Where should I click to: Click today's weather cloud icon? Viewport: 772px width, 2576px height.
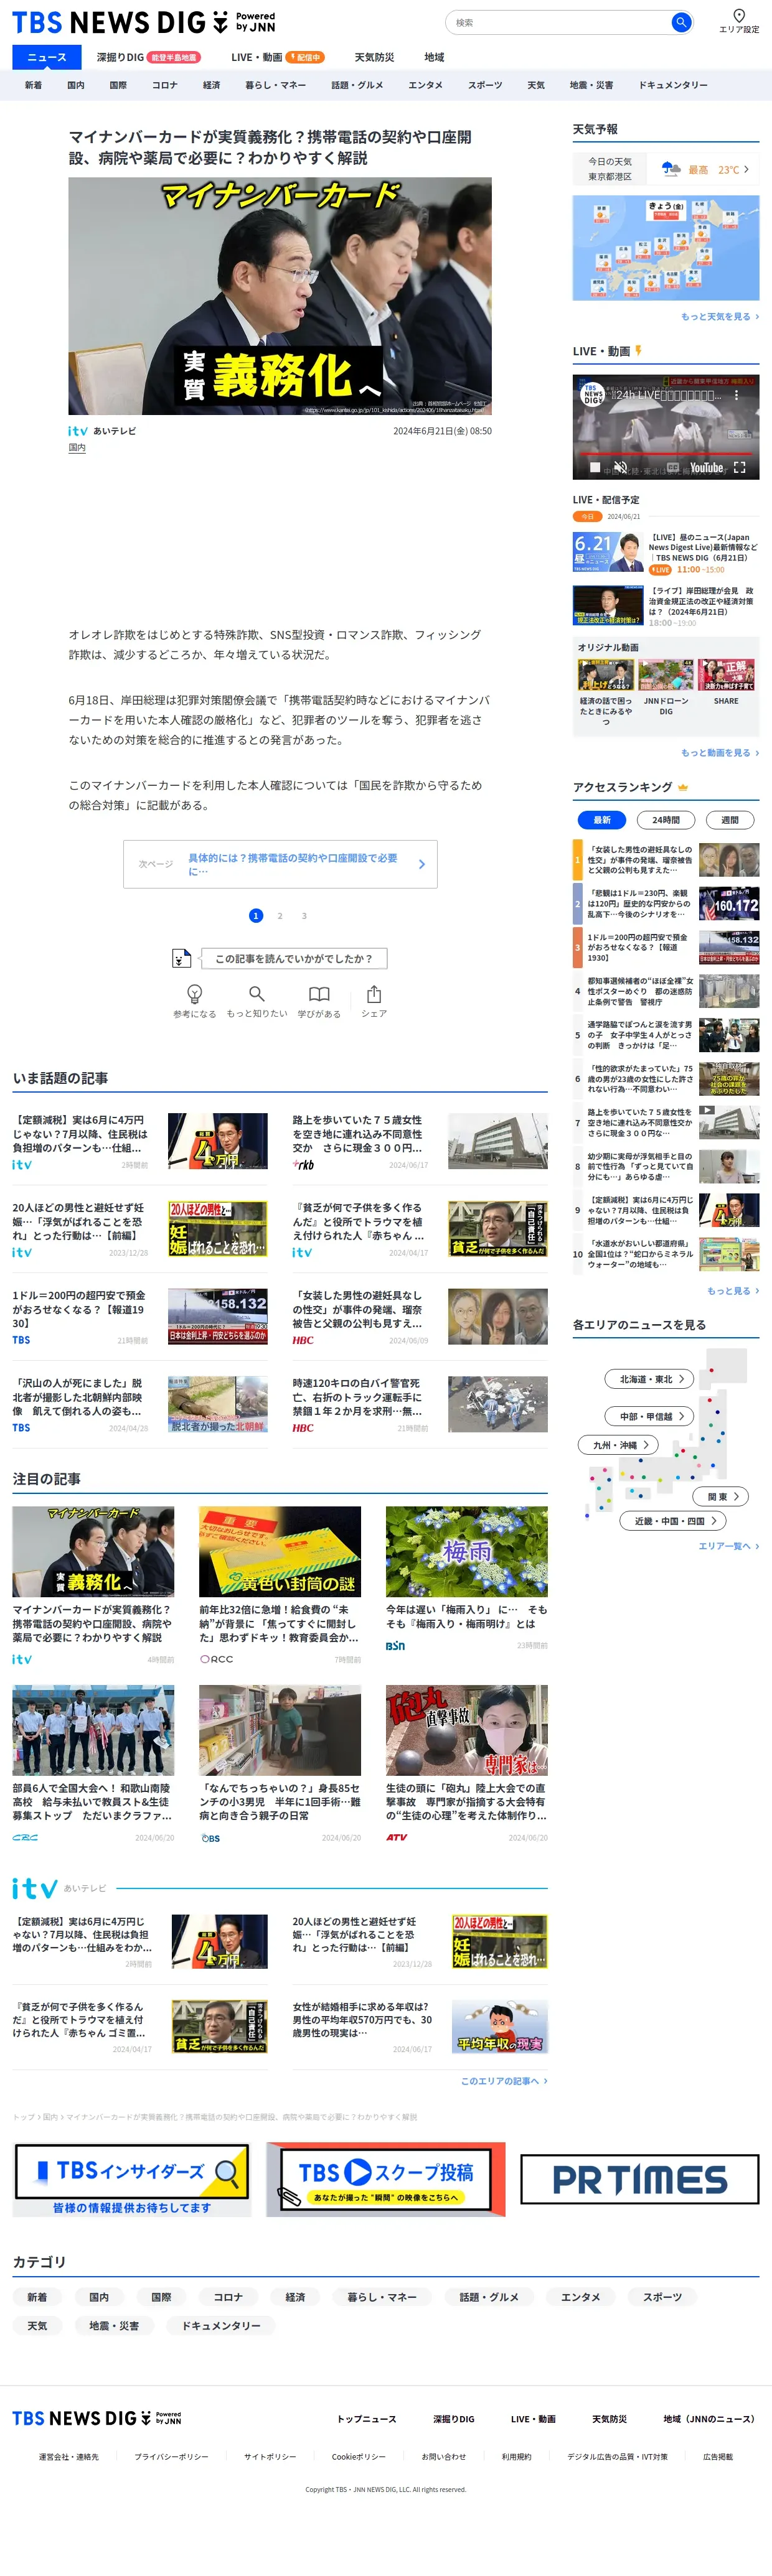point(671,169)
